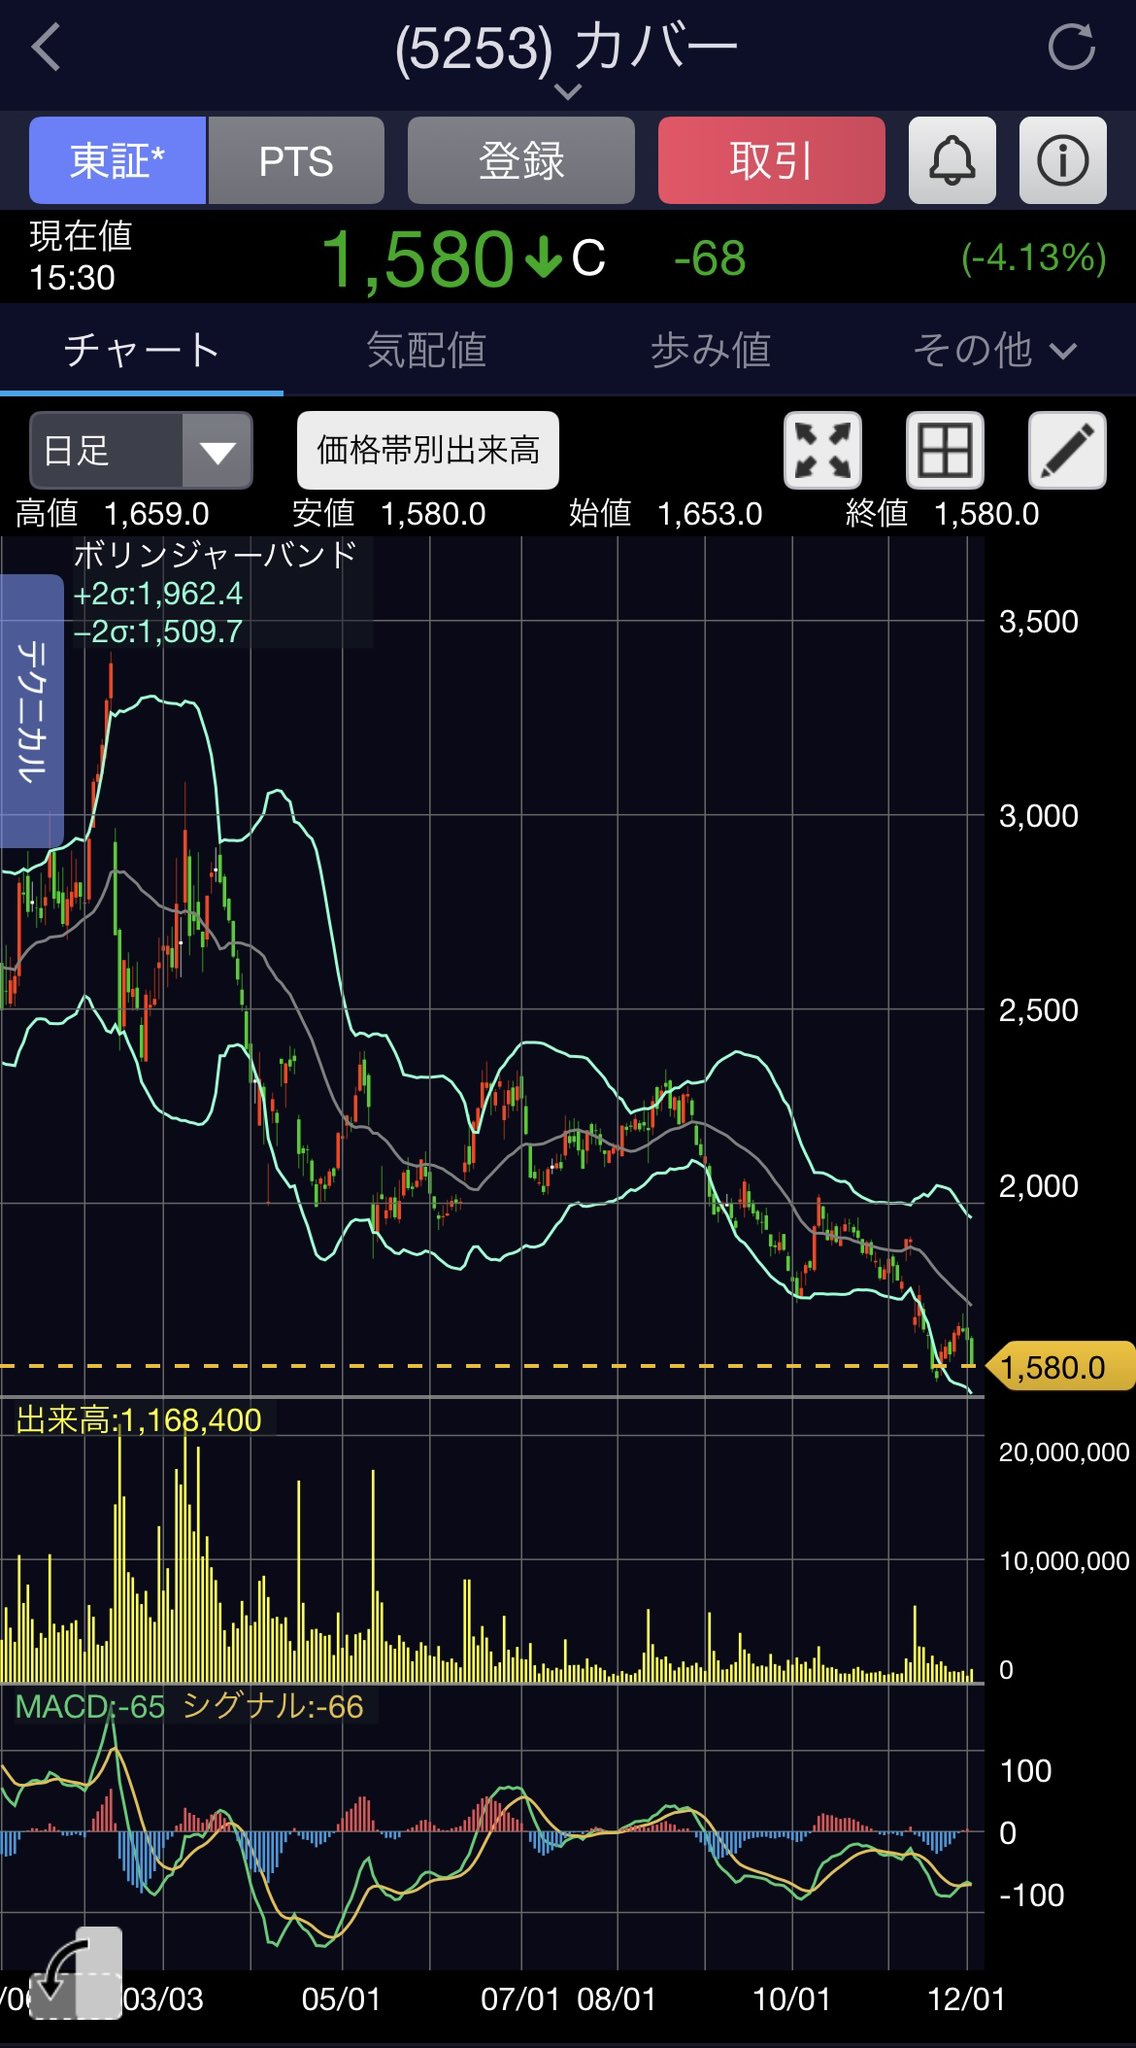Tap the -68 price change value
This screenshot has height=2048, width=1136.
click(710, 259)
